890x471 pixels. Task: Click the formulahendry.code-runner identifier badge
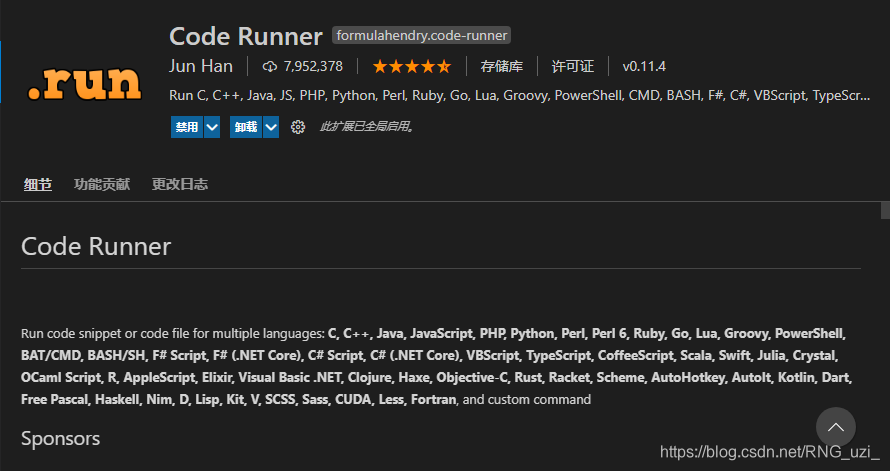coord(421,35)
